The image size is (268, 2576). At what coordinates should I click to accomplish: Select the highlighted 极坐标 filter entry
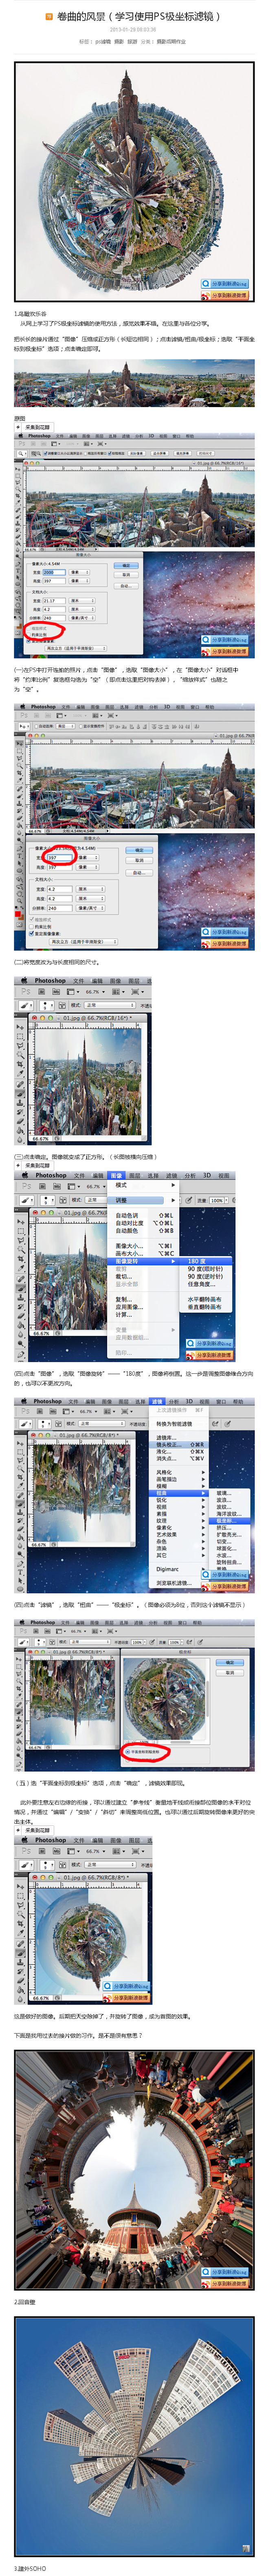tap(231, 1521)
